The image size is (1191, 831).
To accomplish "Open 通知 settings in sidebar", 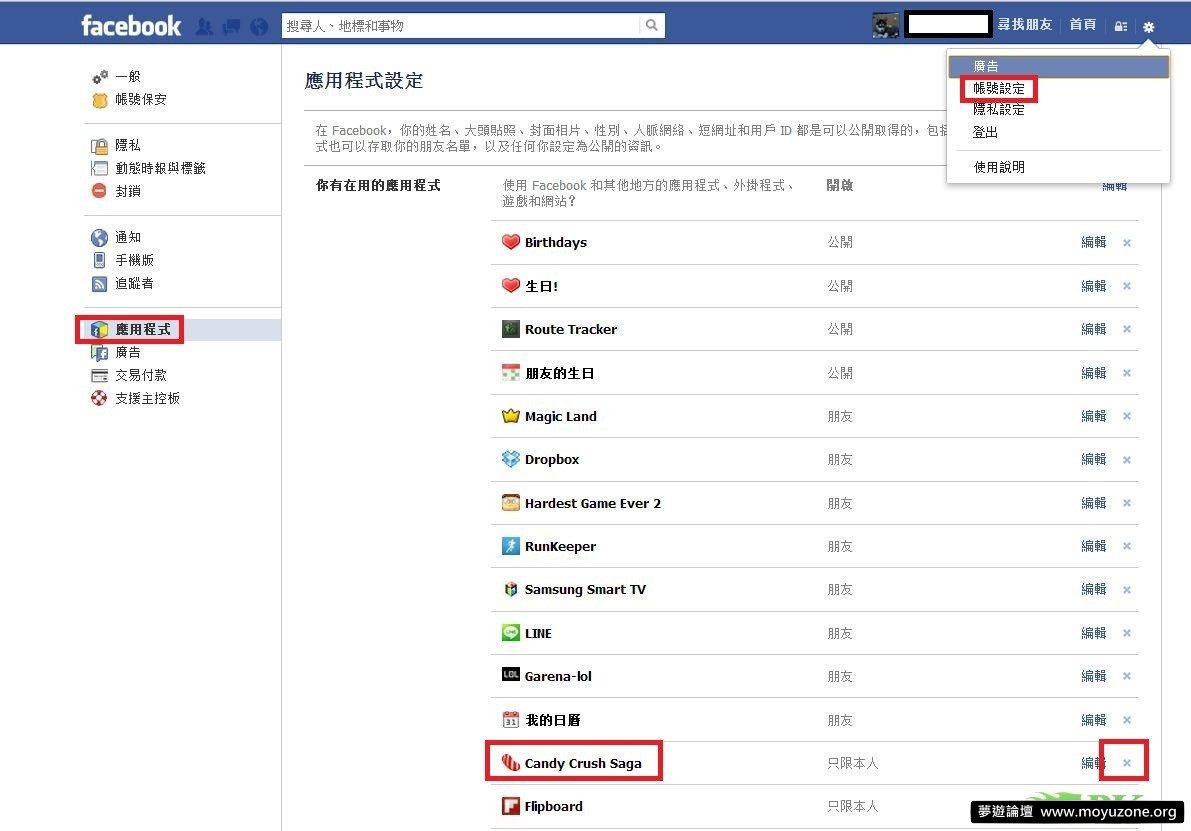I will [x=128, y=238].
